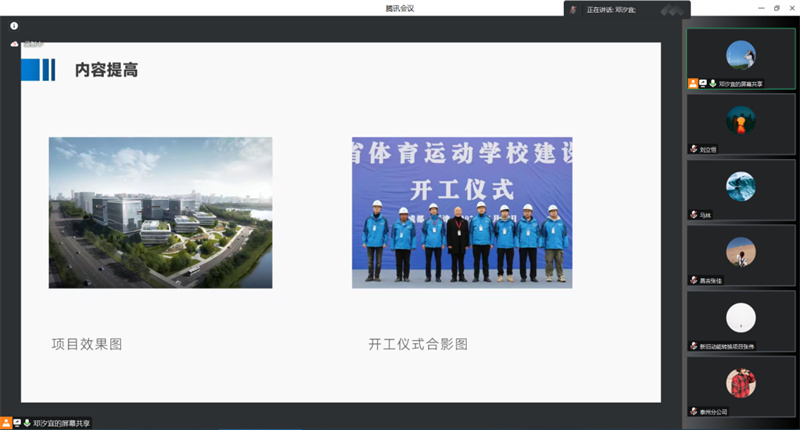Screen dimensions: 800x430
Task: Open the meeting info icon
Action: [14, 25]
